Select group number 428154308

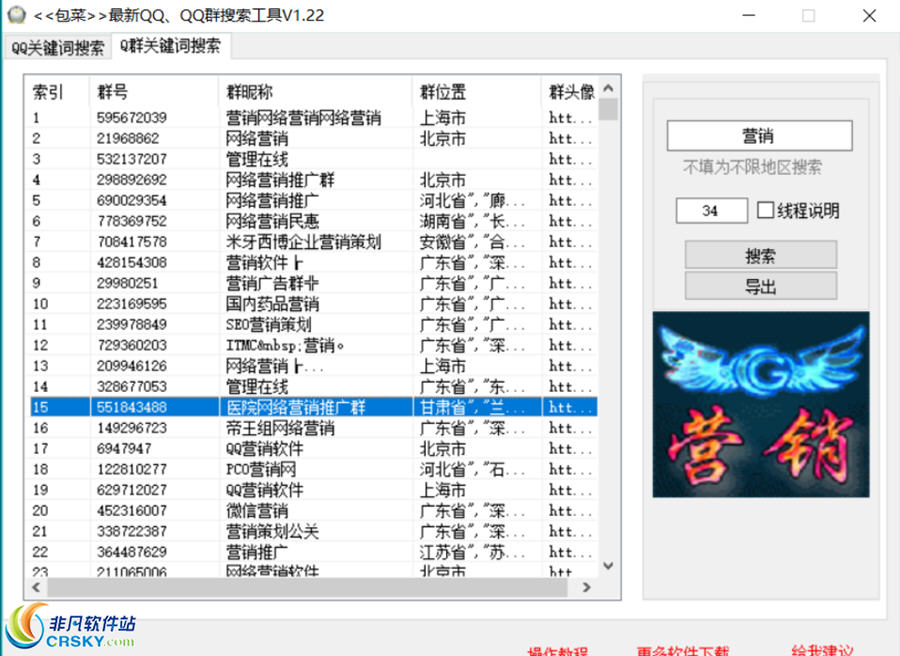pos(313,262)
